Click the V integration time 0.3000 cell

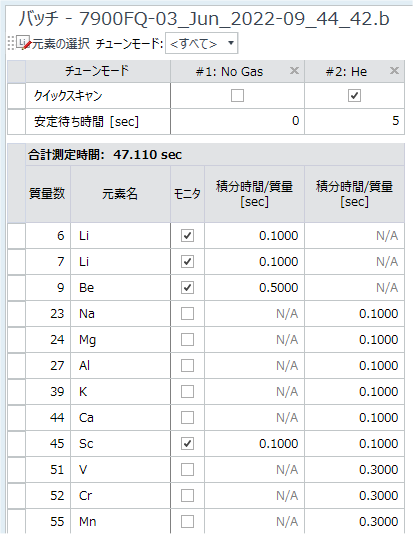354,470
